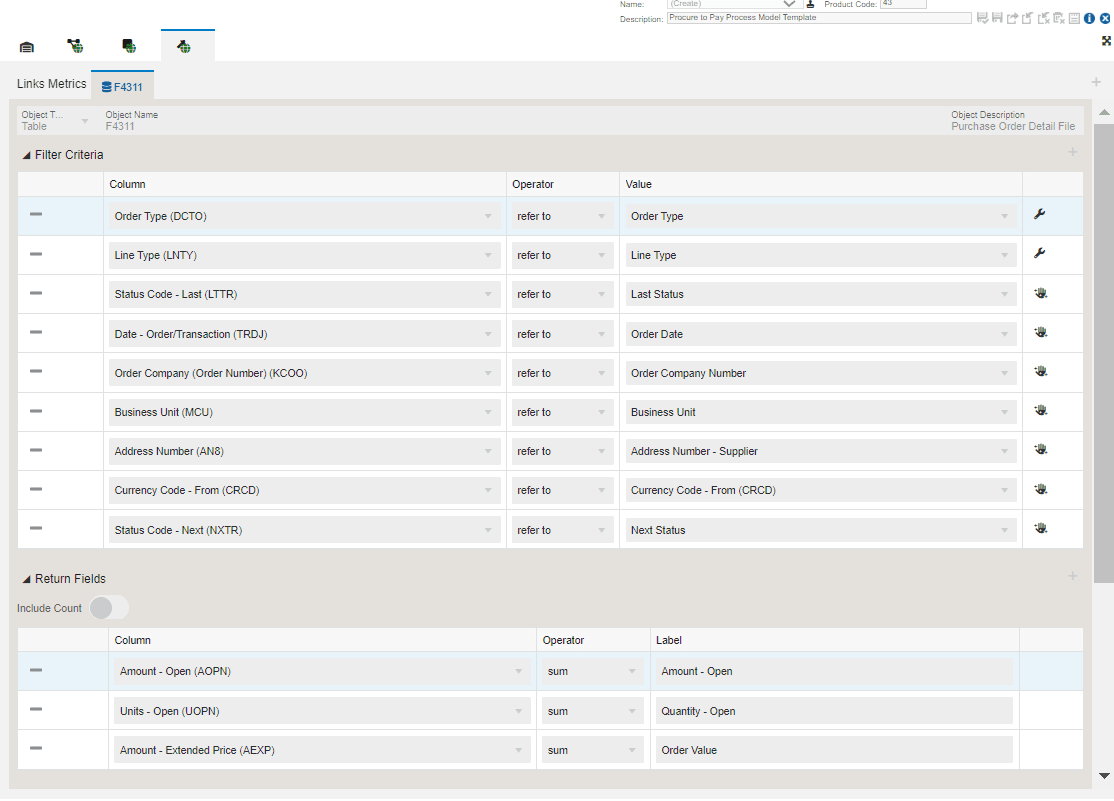The width and height of the screenshot is (1114, 801).
Task: Add a new Links Metrics tab with plus
Action: tap(1096, 82)
